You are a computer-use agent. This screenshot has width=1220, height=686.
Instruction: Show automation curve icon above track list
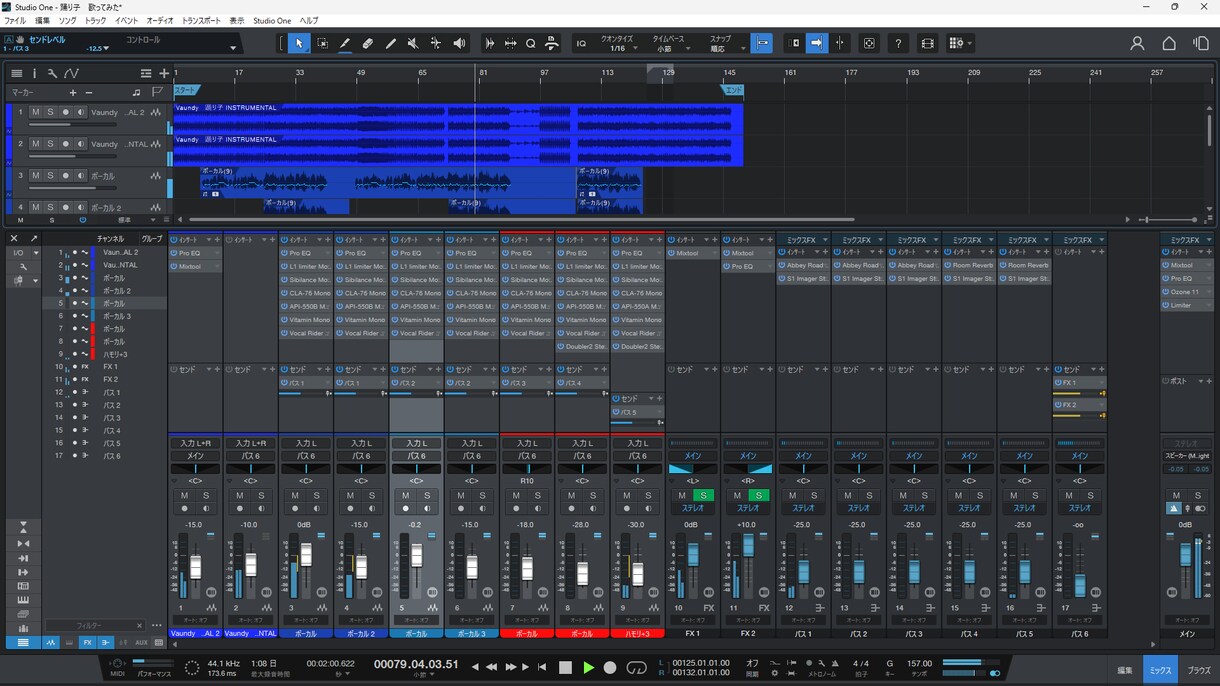click(x=71, y=73)
